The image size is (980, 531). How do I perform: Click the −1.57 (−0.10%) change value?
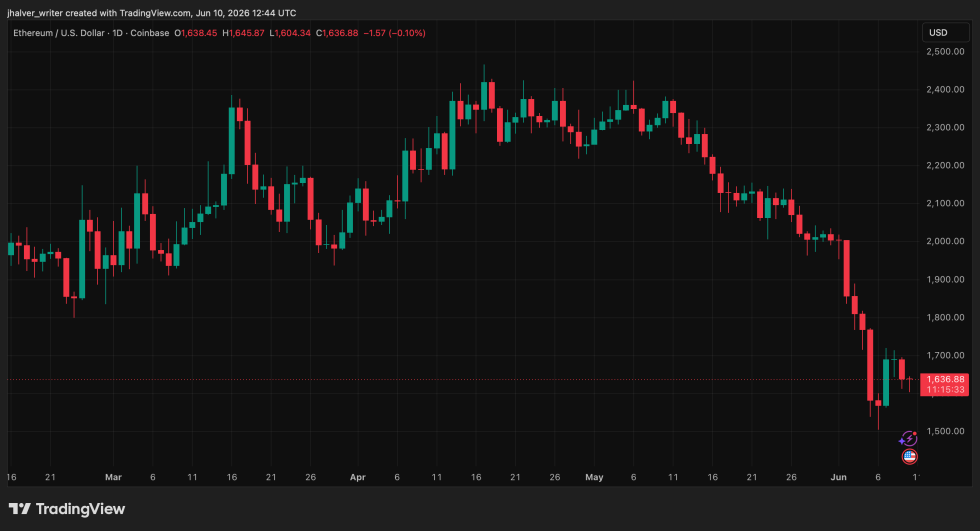pos(394,33)
